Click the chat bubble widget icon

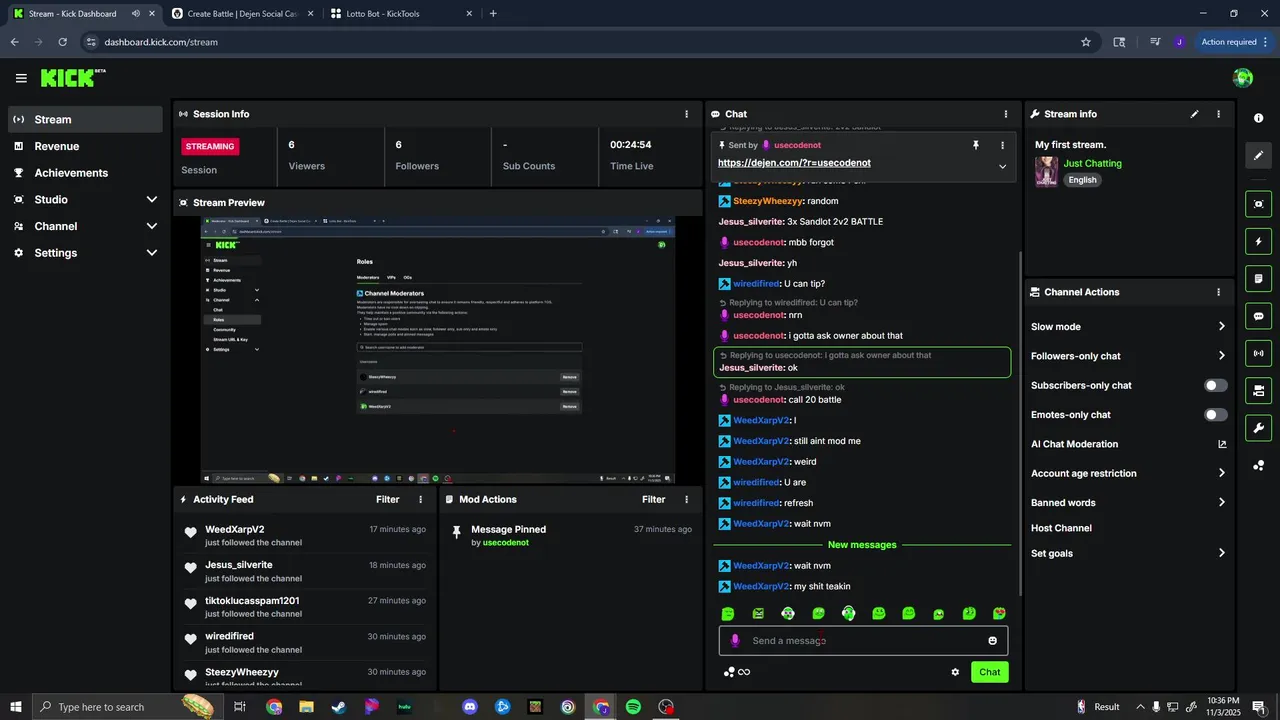point(1258,316)
